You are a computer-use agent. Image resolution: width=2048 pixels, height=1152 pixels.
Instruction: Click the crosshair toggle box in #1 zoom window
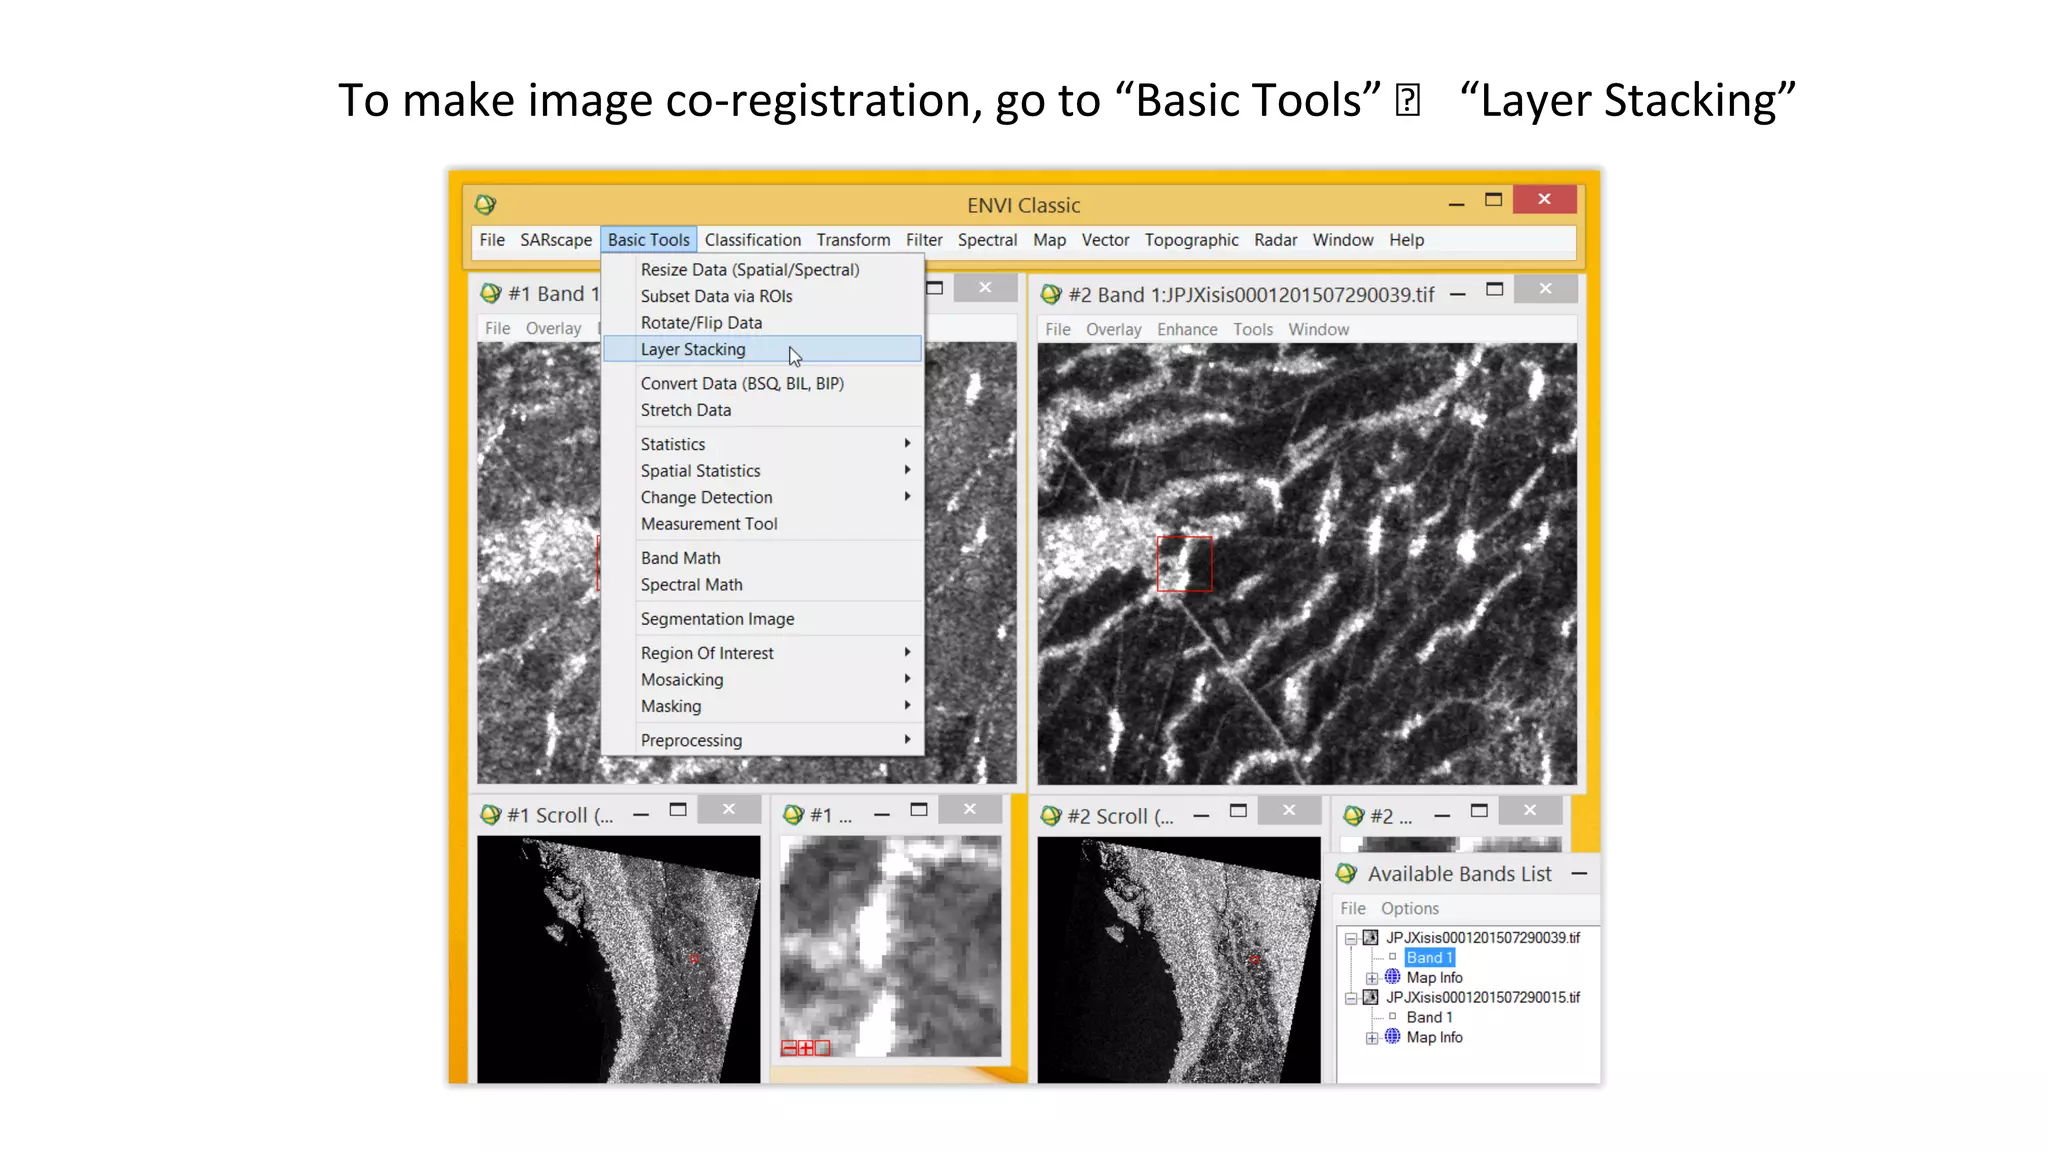click(823, 1048)
